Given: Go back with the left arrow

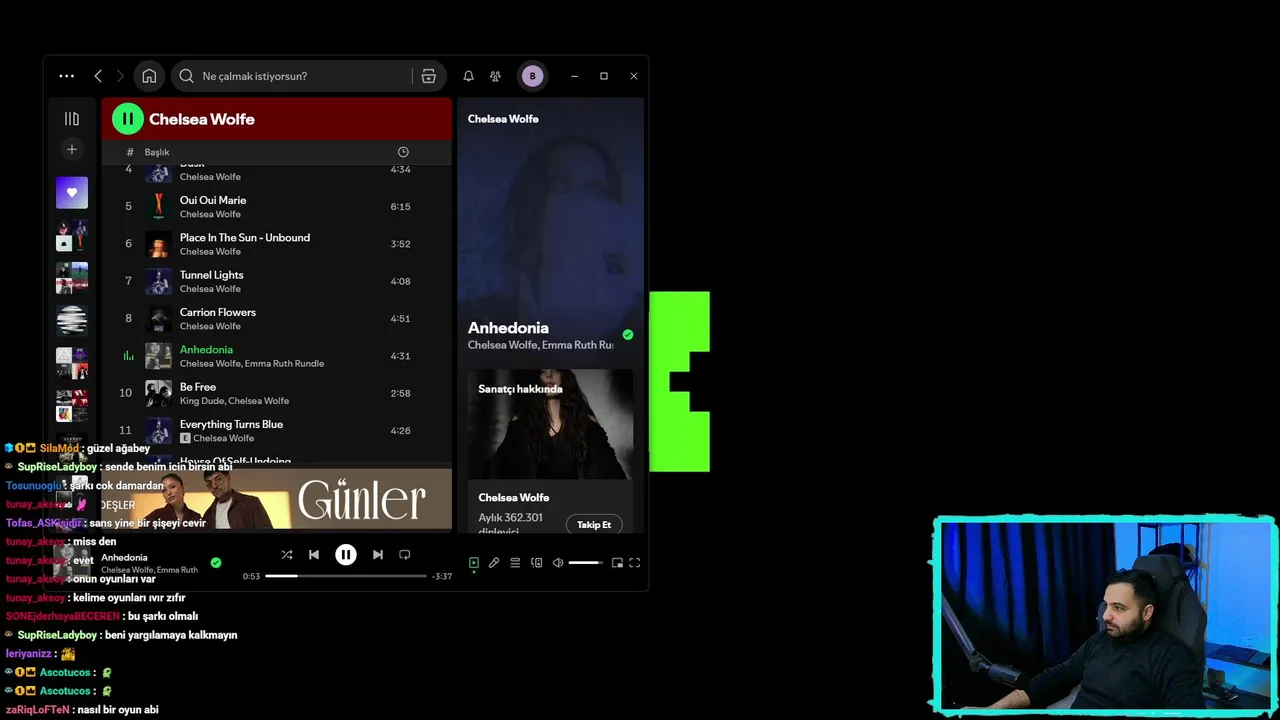Looking at the screenshot, I should coord(98,76).
